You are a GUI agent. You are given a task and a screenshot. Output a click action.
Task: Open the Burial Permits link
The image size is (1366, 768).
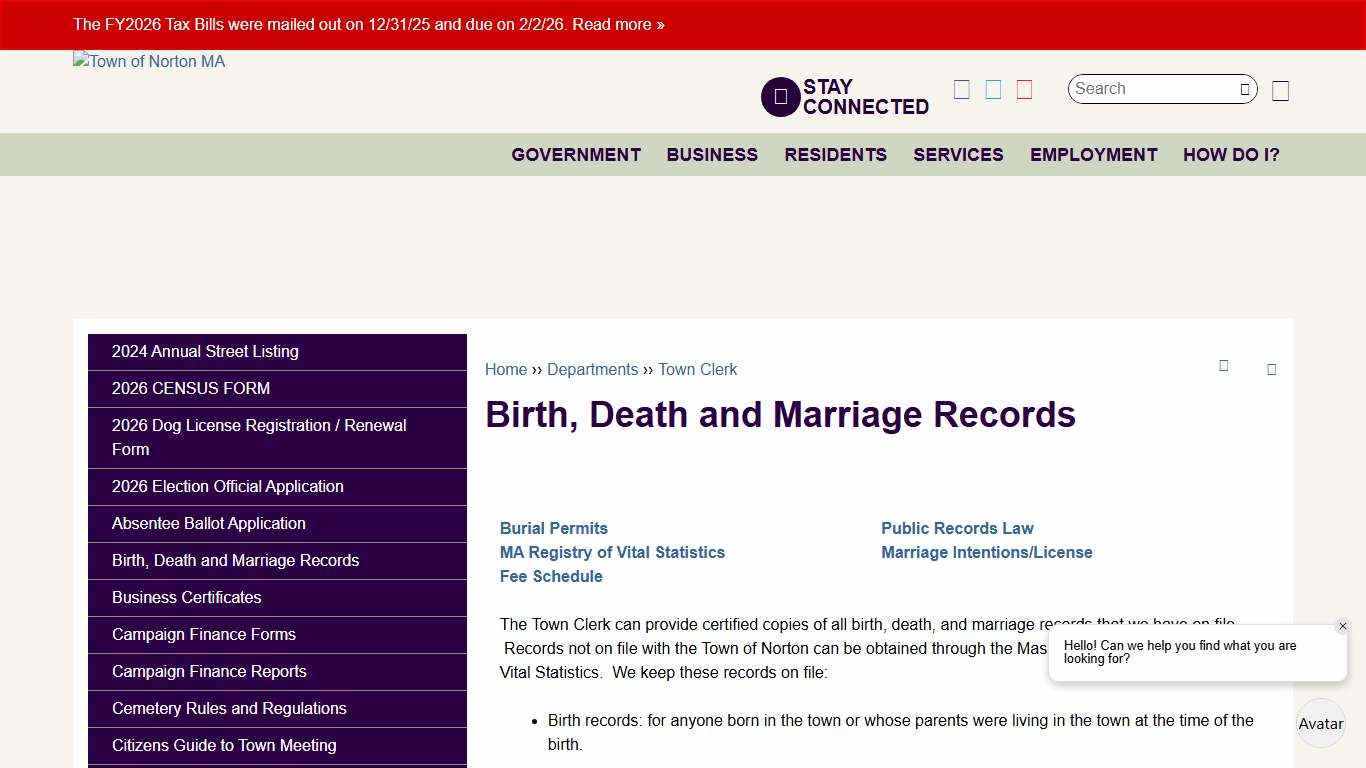pyautogui.click(x=553, y=528)
